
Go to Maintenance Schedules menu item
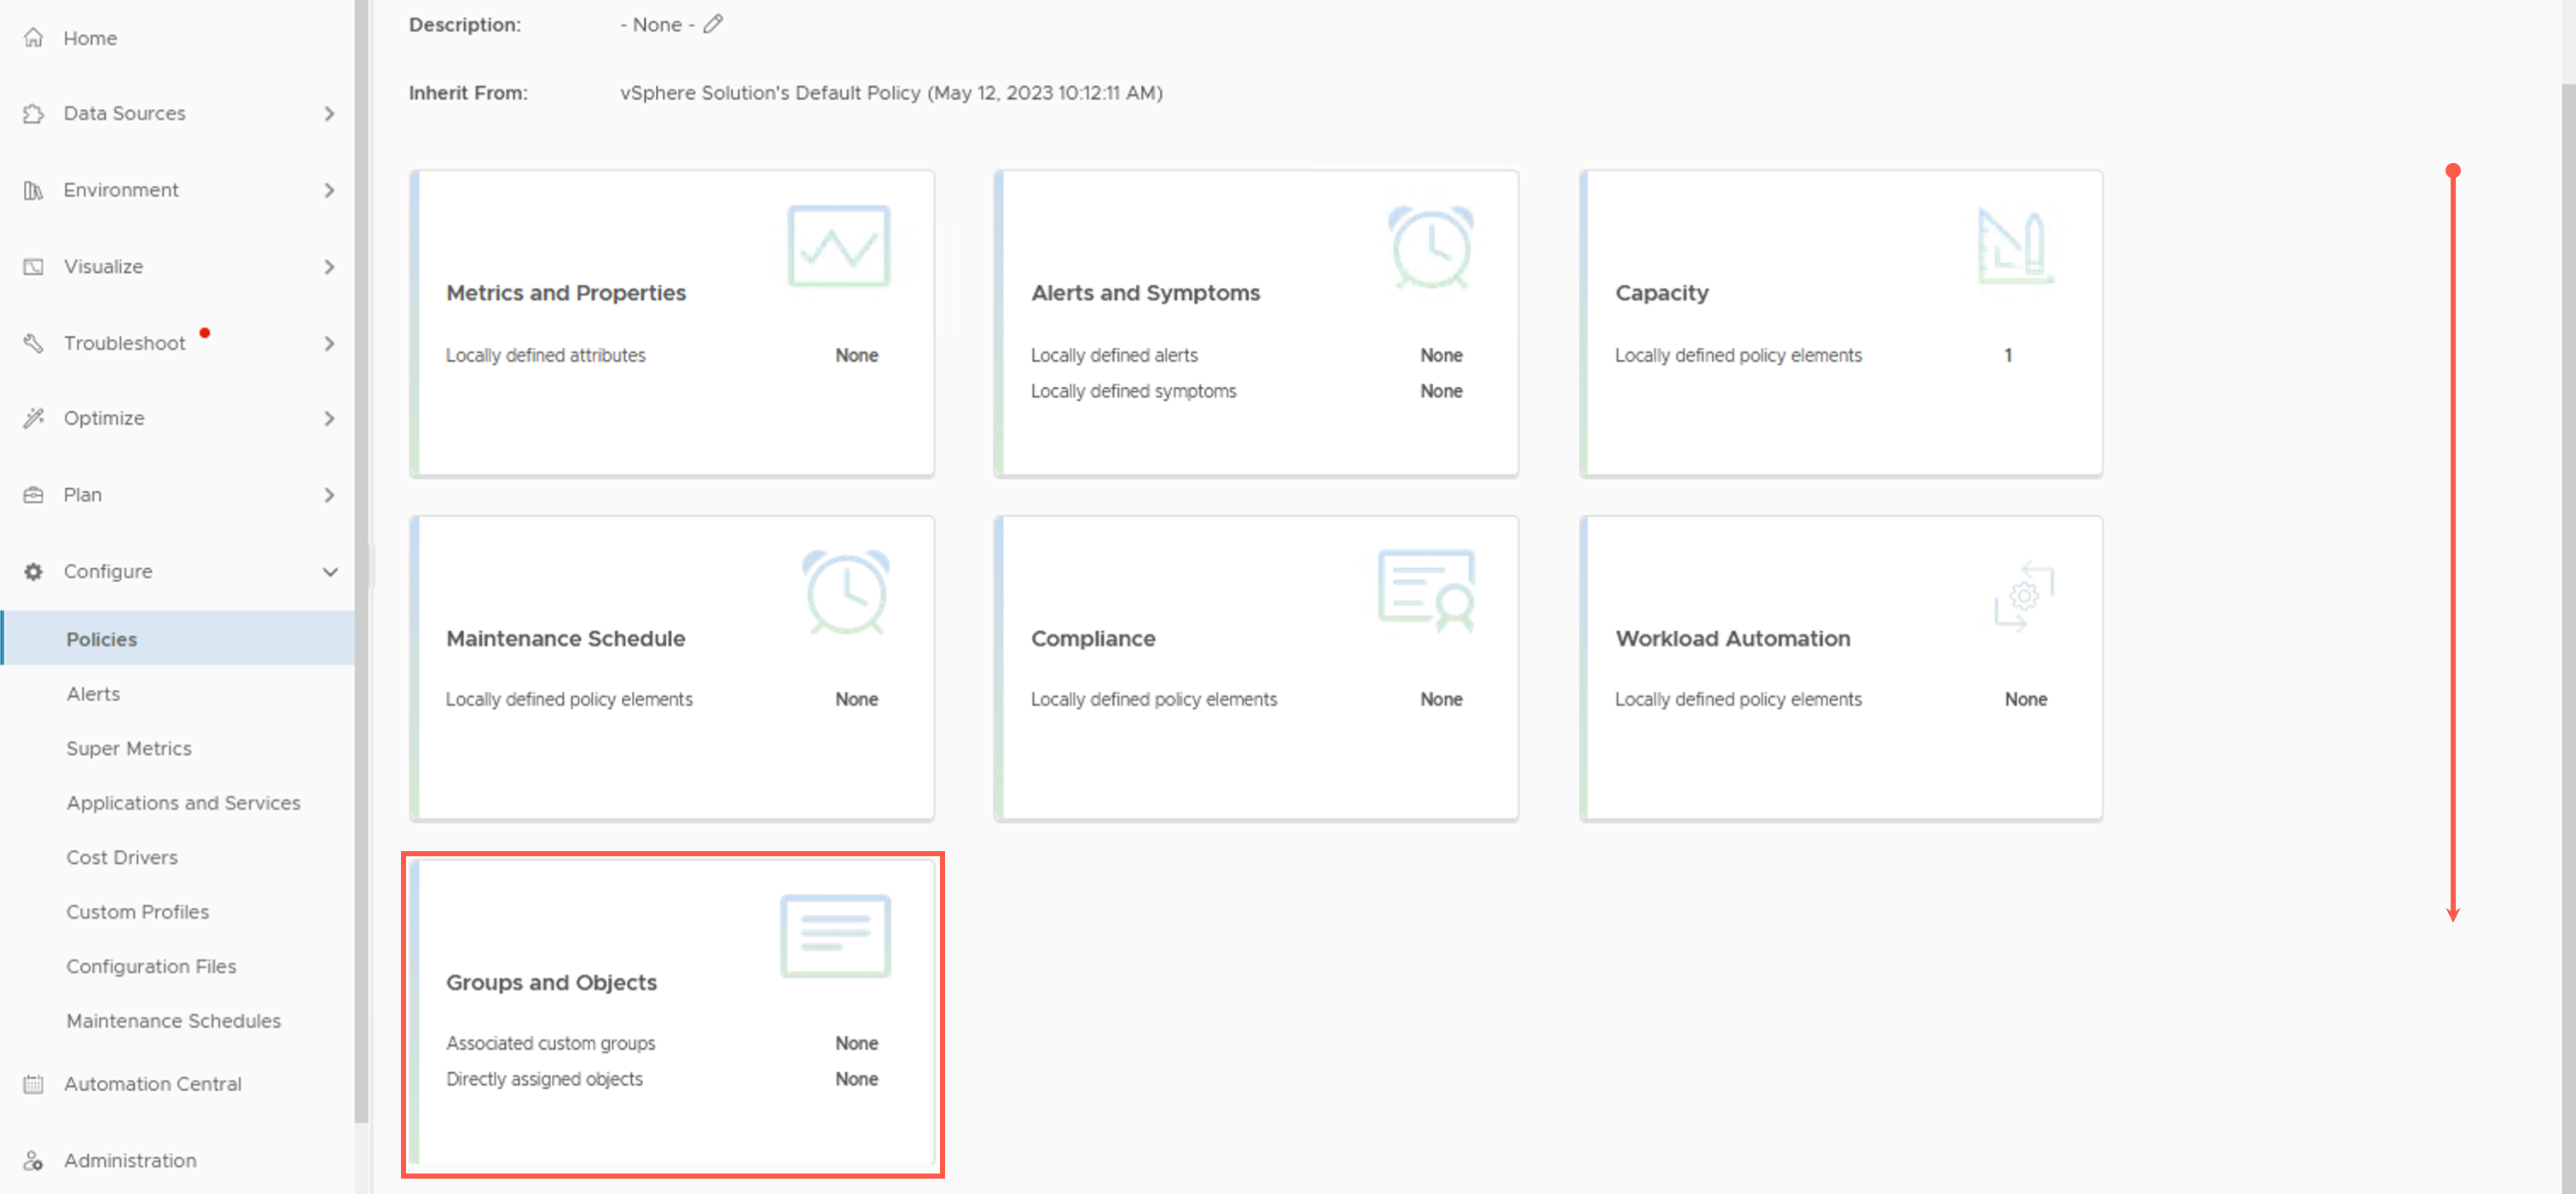click(x=173, y=1020)
